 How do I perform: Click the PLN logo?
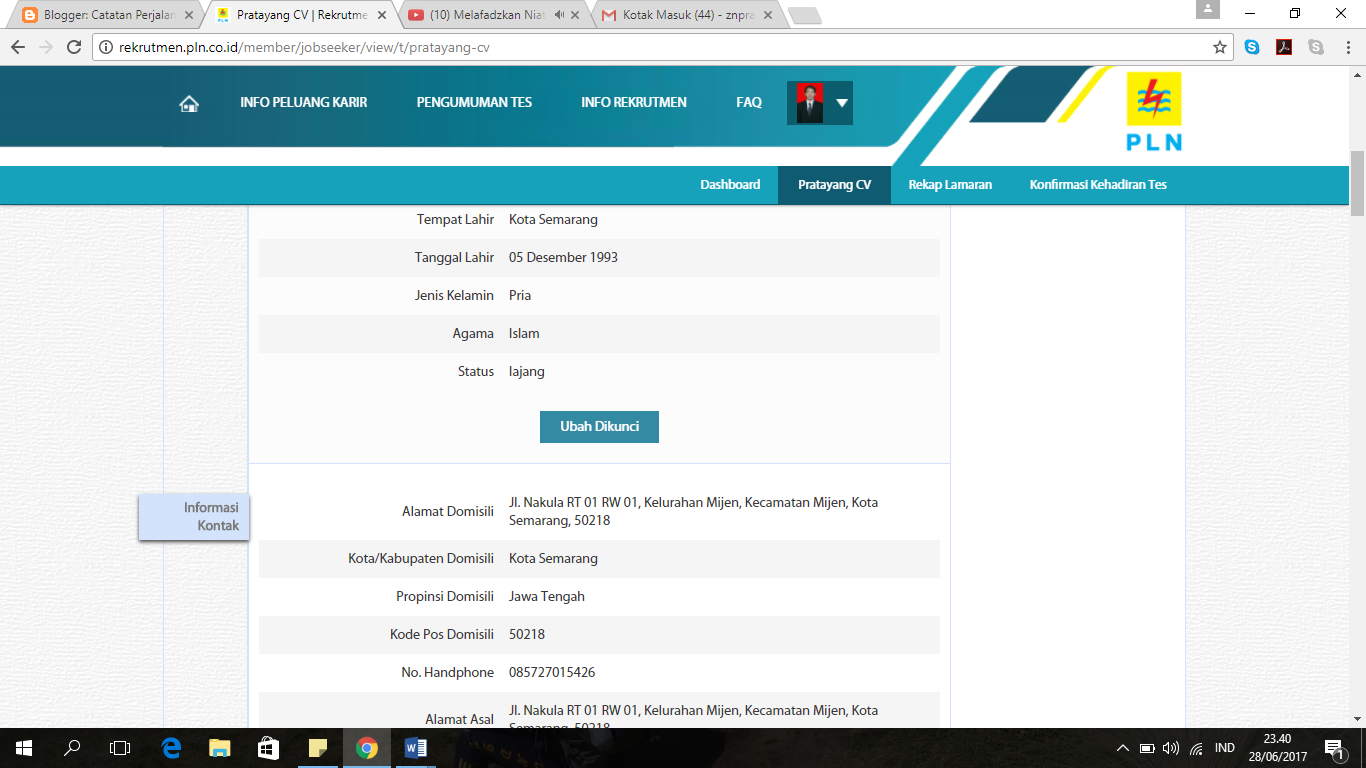1155,113
